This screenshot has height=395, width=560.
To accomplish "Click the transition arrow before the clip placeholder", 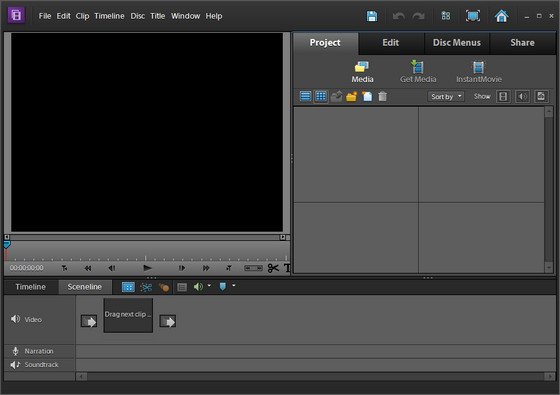I will pyautogui.click(x=89, y=321).
